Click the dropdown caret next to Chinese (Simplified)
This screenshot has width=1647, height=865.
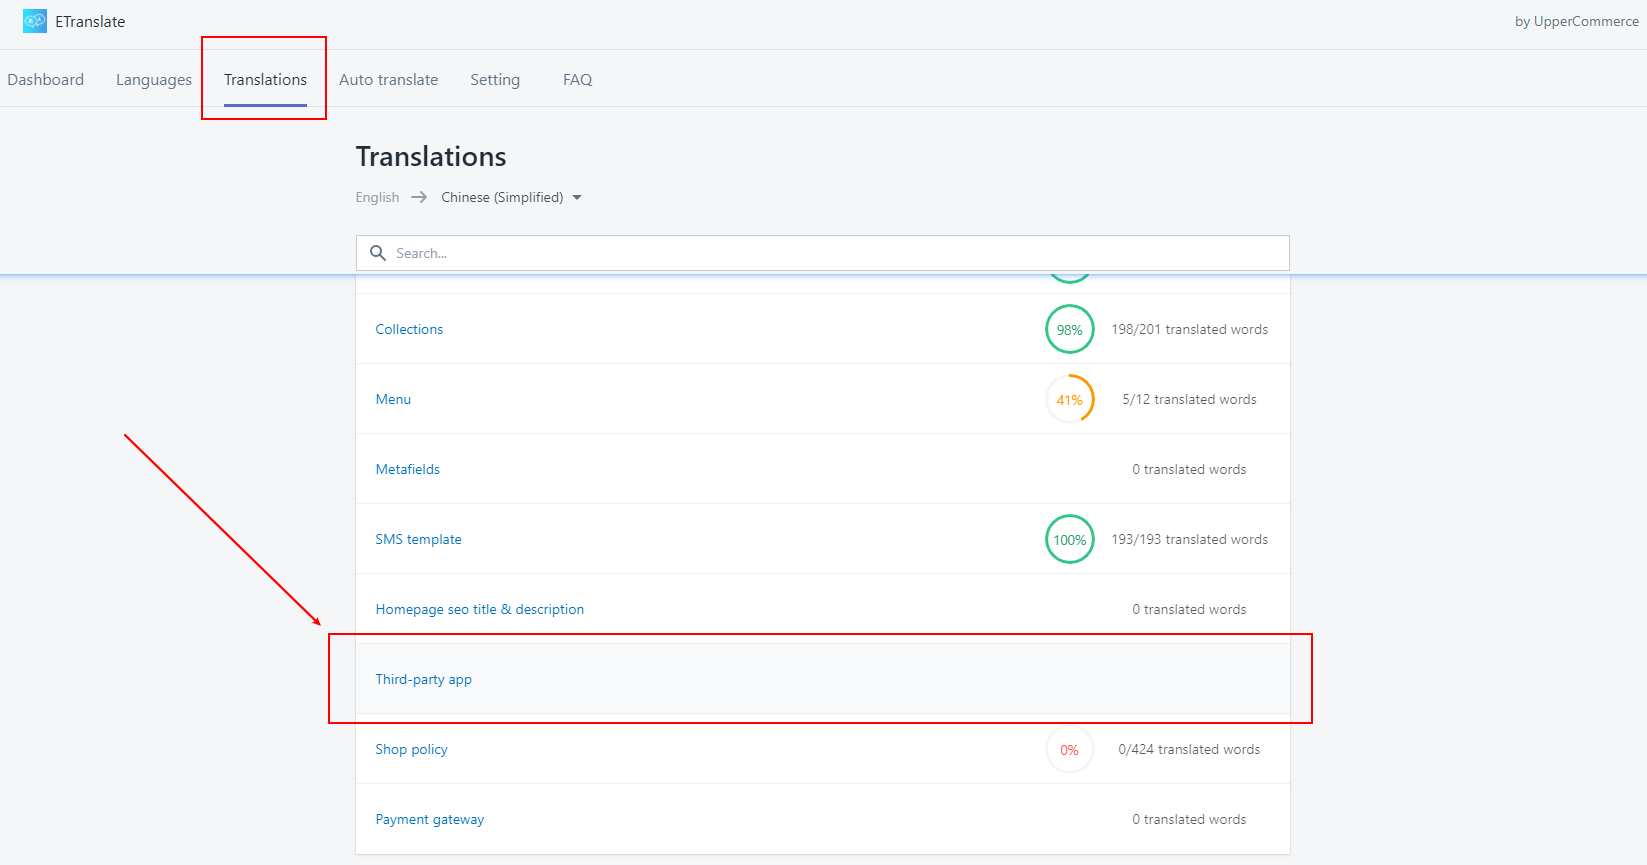pos(577,198)
